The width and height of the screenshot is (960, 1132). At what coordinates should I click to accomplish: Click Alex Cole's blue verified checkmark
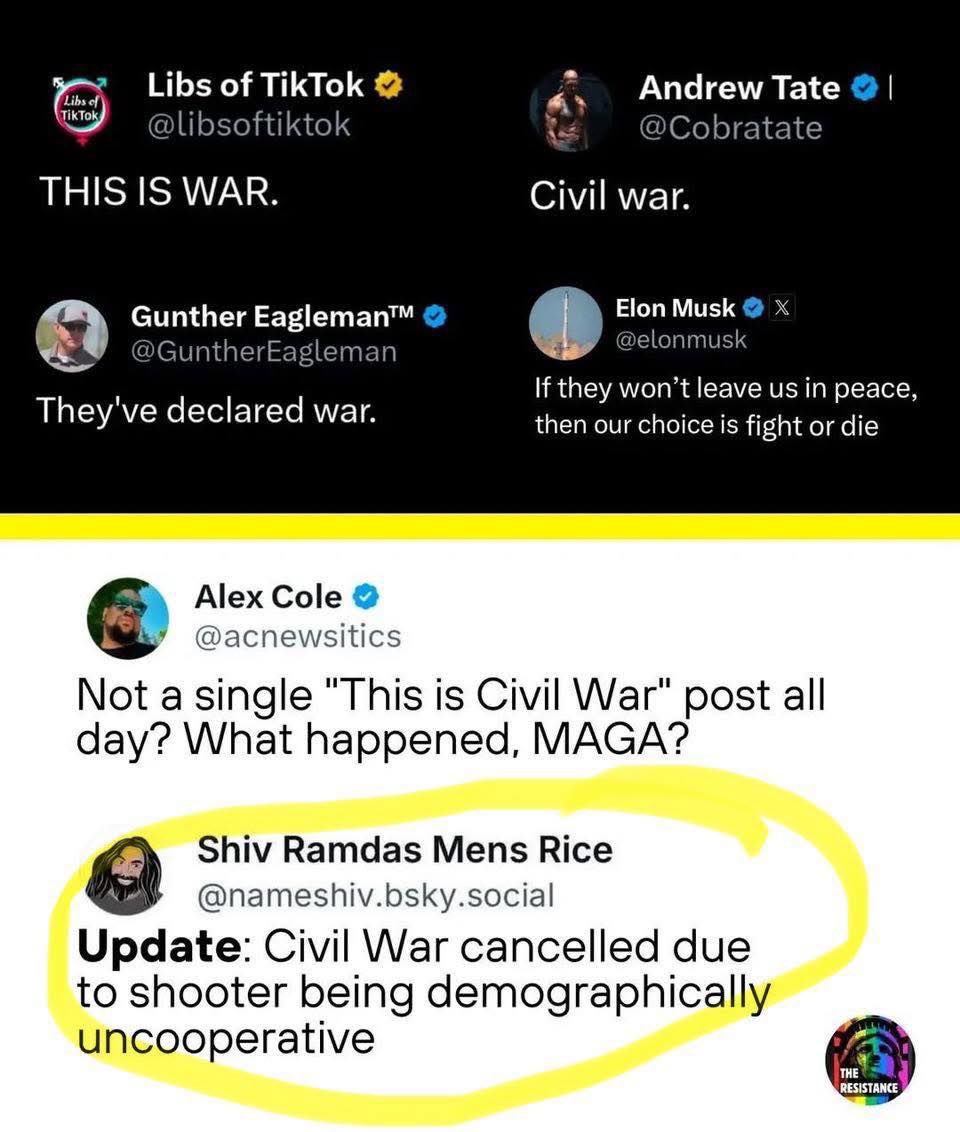pyautogui.click(x=366, y=597)
